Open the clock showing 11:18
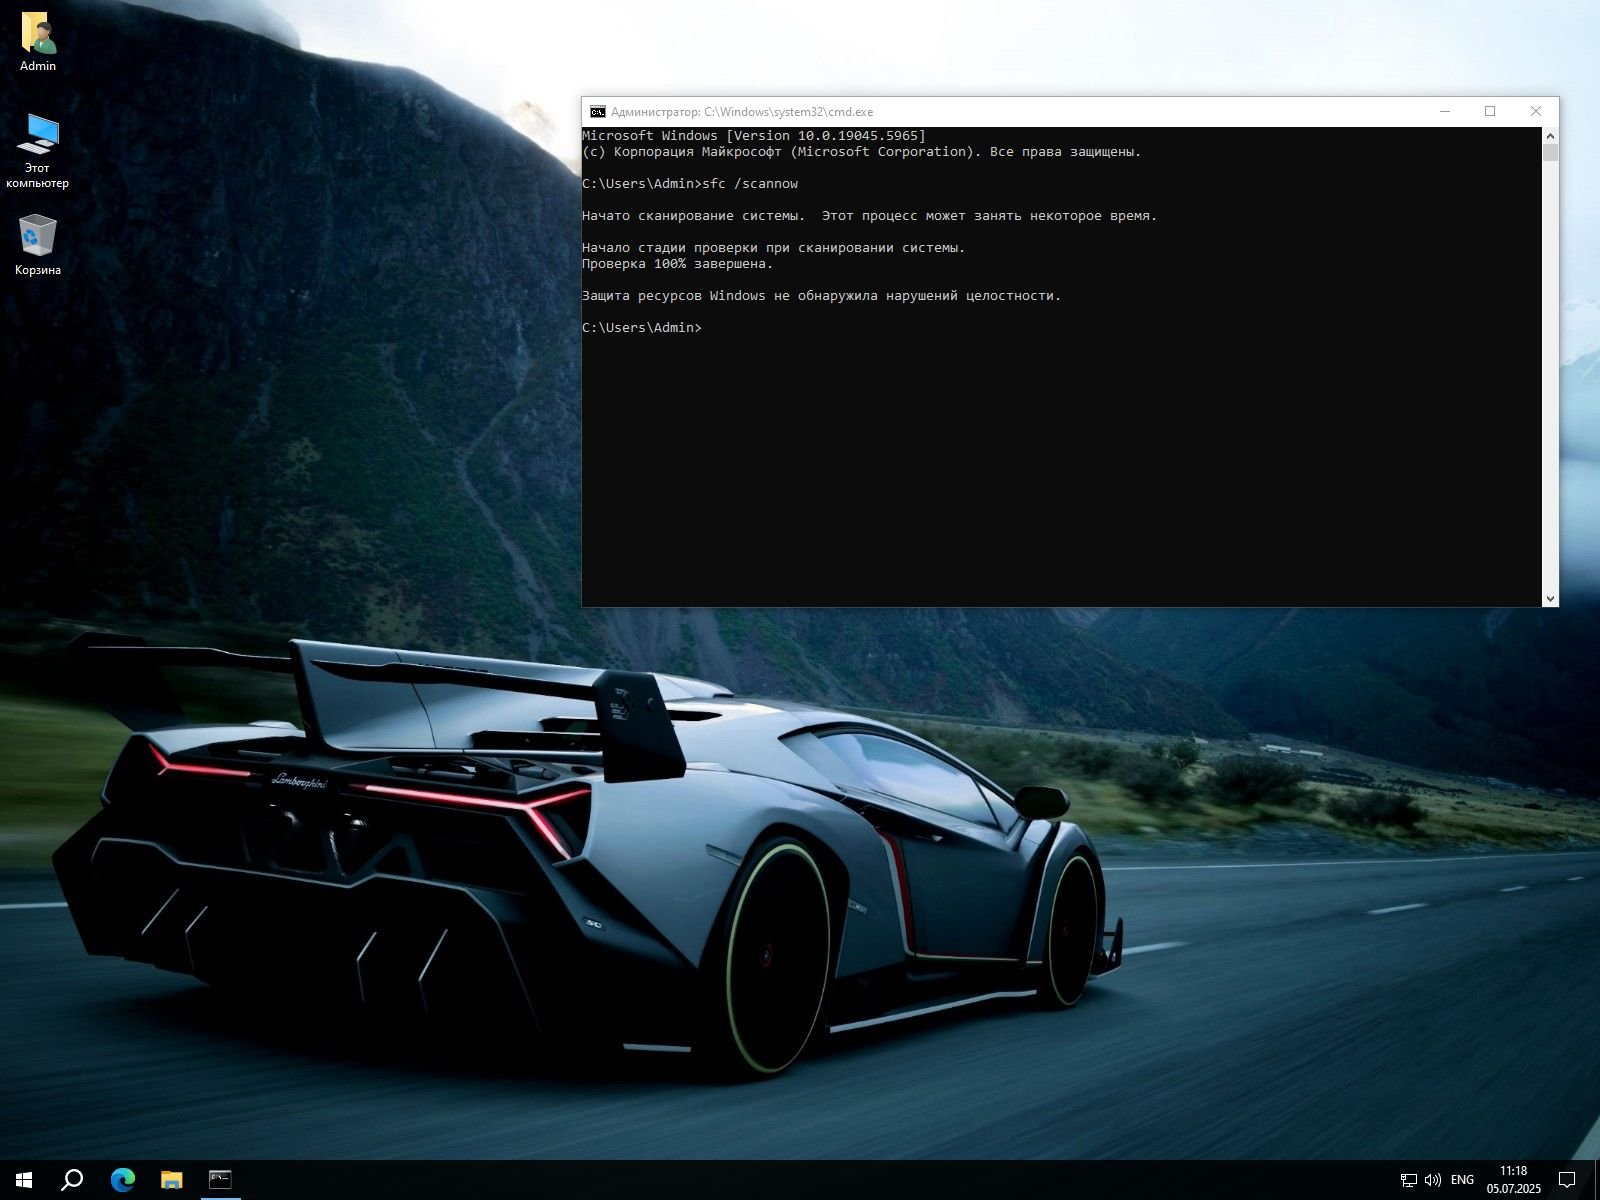This screenshot has height=1200, width=1600. [1513, 1180]
